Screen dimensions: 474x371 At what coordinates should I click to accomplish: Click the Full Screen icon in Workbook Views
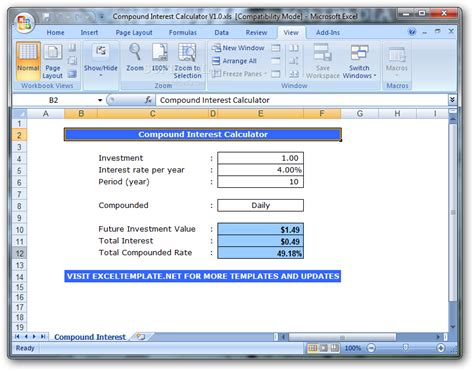pos(72,74)
